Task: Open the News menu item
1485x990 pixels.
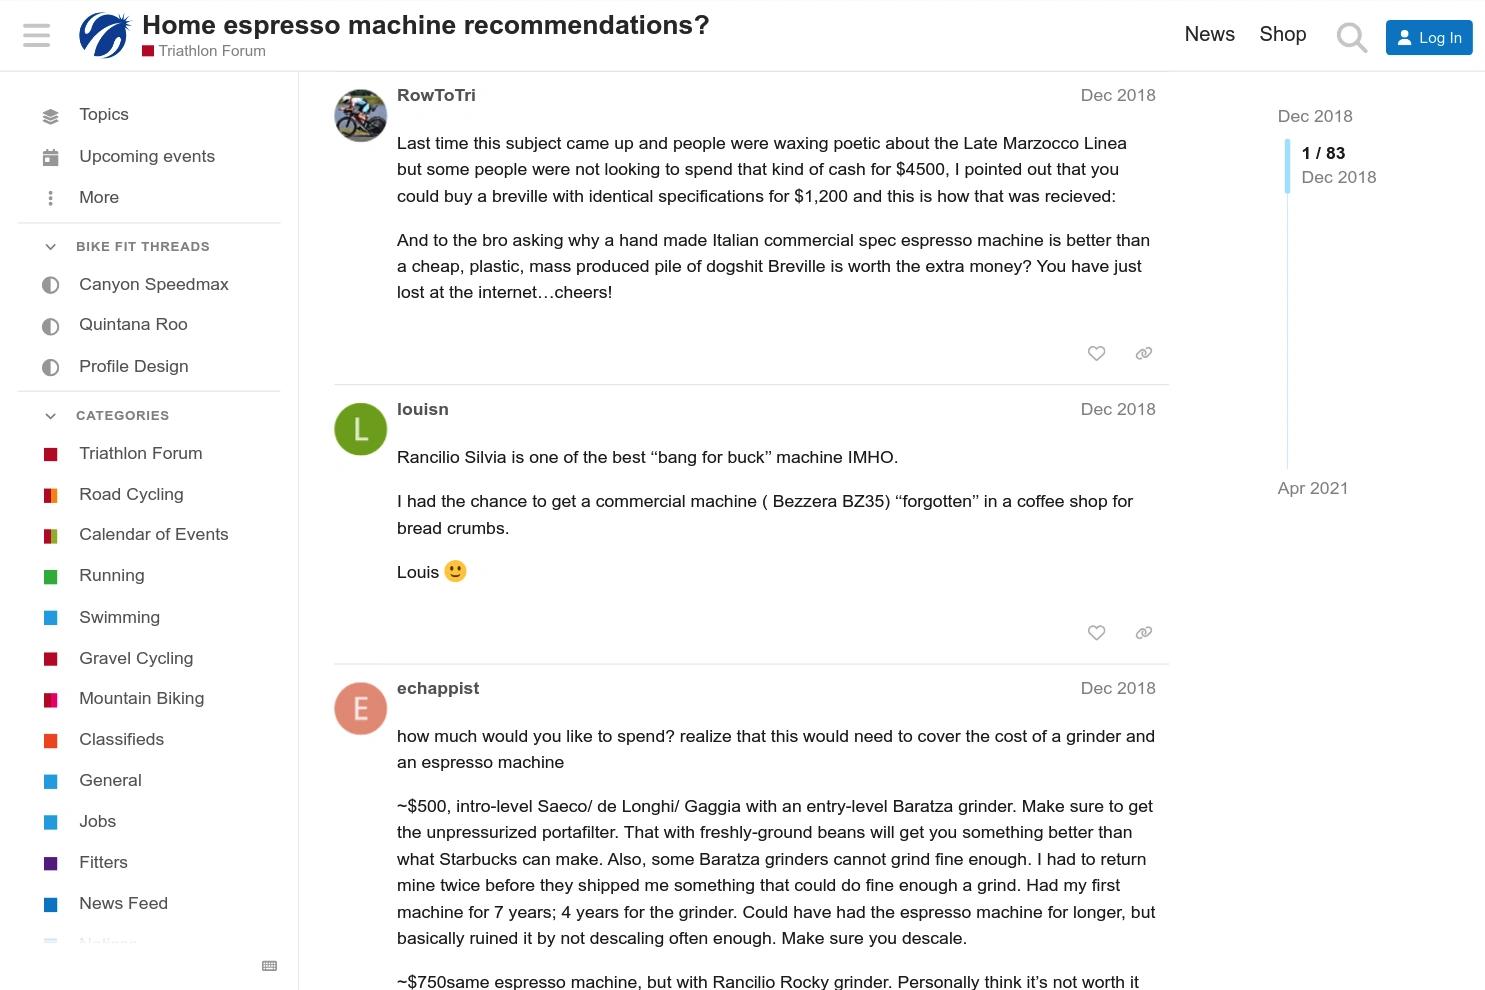Action: coord(1209,34)
